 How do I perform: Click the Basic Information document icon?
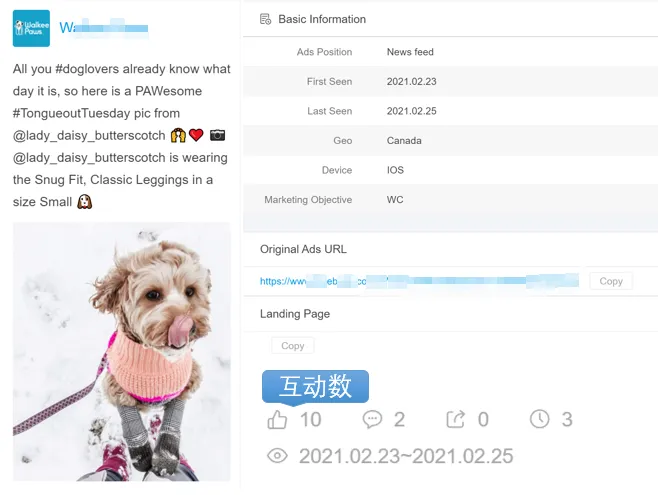[265, 19]
